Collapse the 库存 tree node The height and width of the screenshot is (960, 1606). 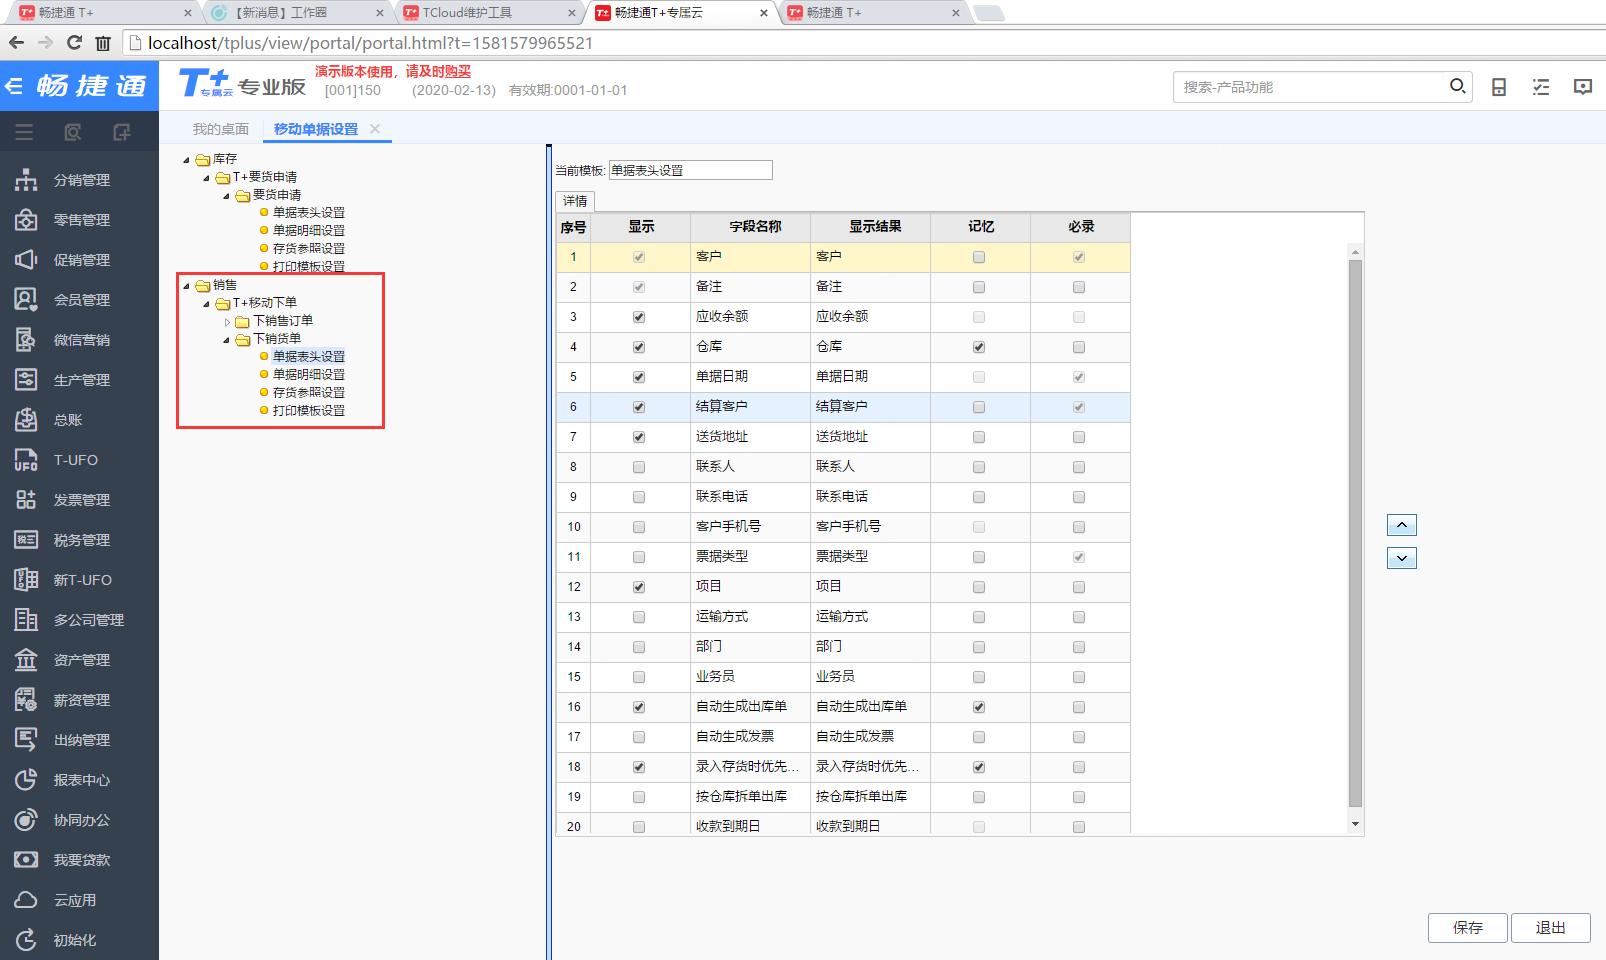(x=186, y=160)
